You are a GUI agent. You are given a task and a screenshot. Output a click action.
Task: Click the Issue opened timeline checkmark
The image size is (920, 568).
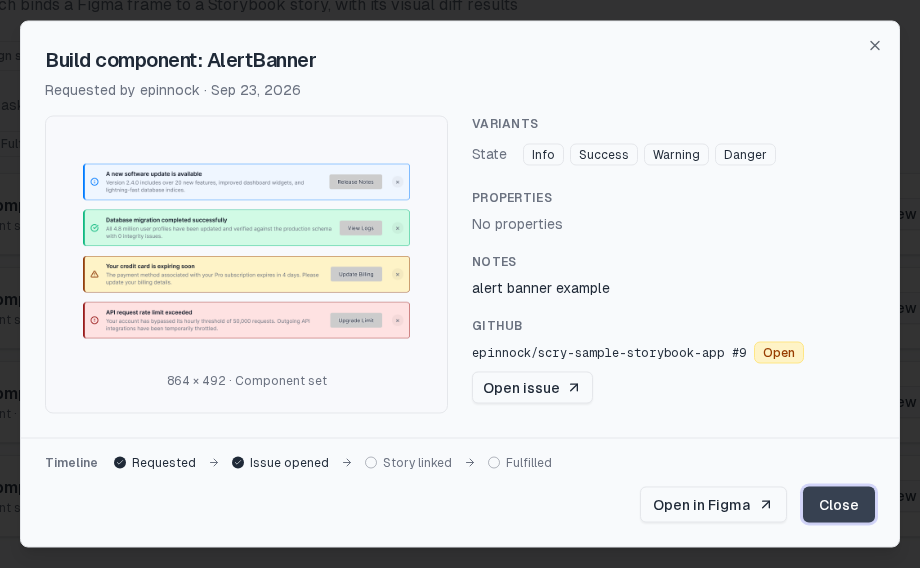238,462
